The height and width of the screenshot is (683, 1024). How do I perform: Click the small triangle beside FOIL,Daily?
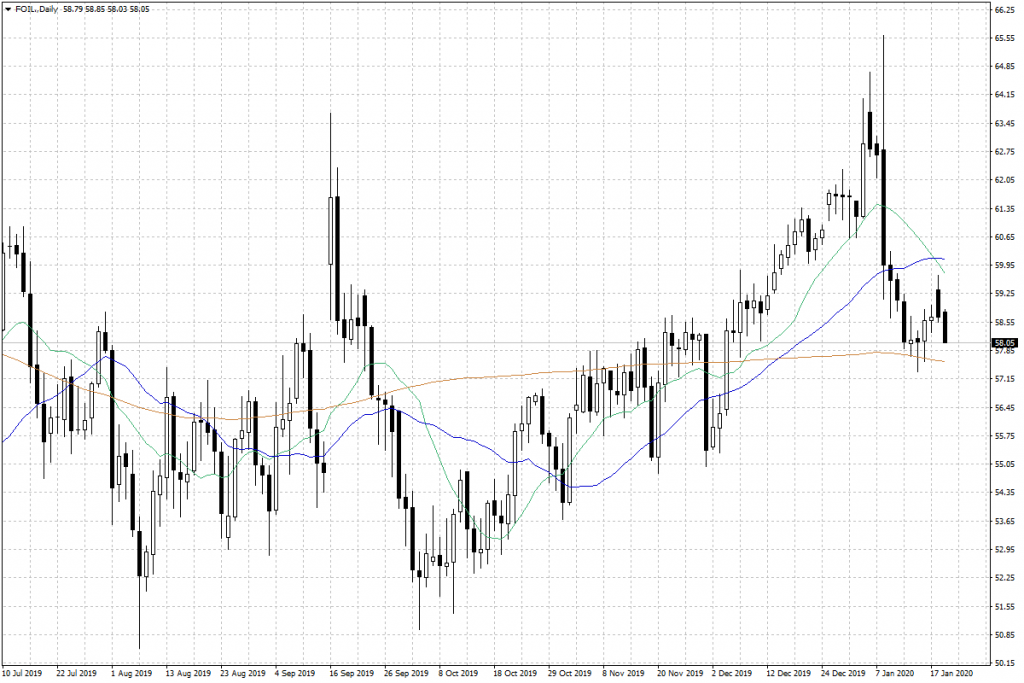pos(7,10)
